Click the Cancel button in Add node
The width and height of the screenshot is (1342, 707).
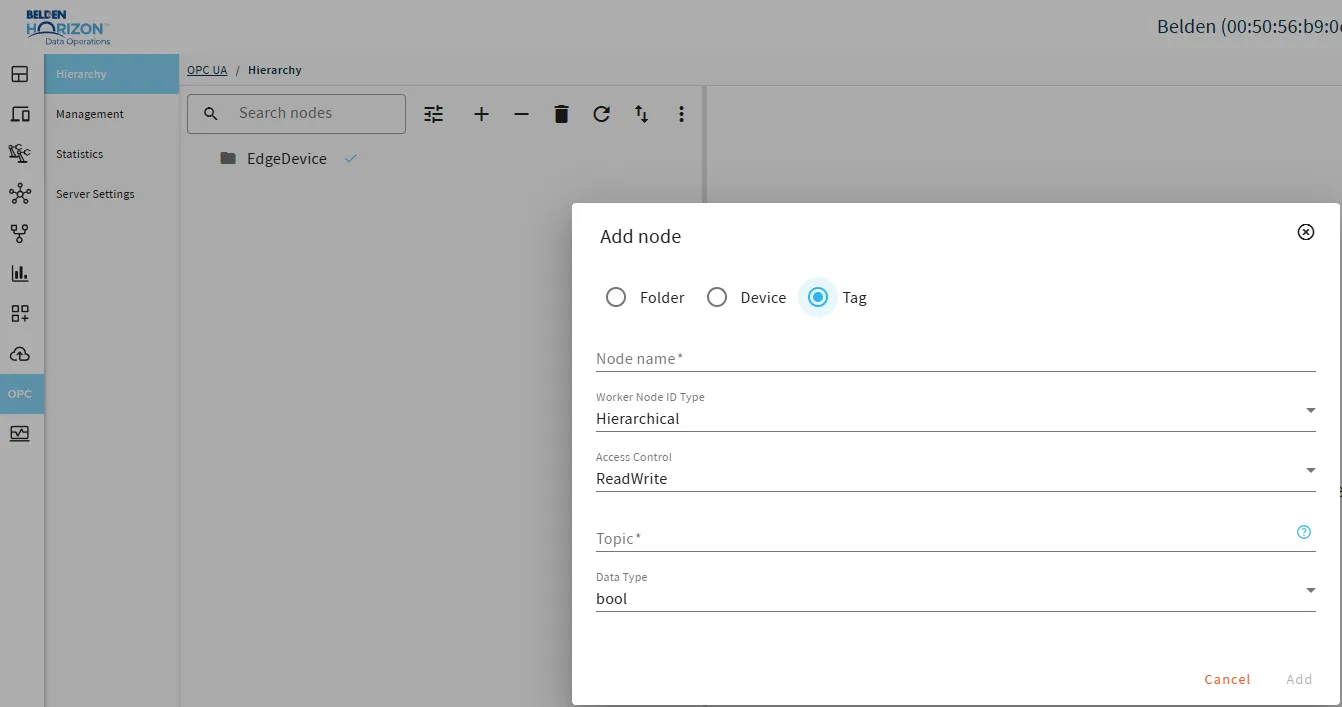click(x=1227, y=679)
